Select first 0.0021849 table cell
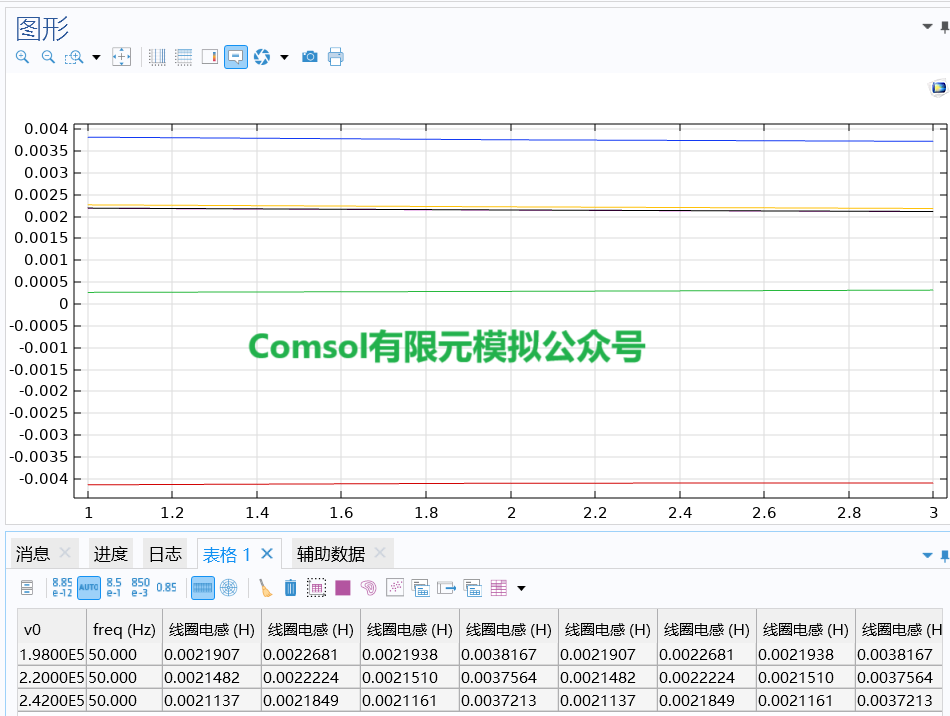950x716 pixels. point(311,701)
